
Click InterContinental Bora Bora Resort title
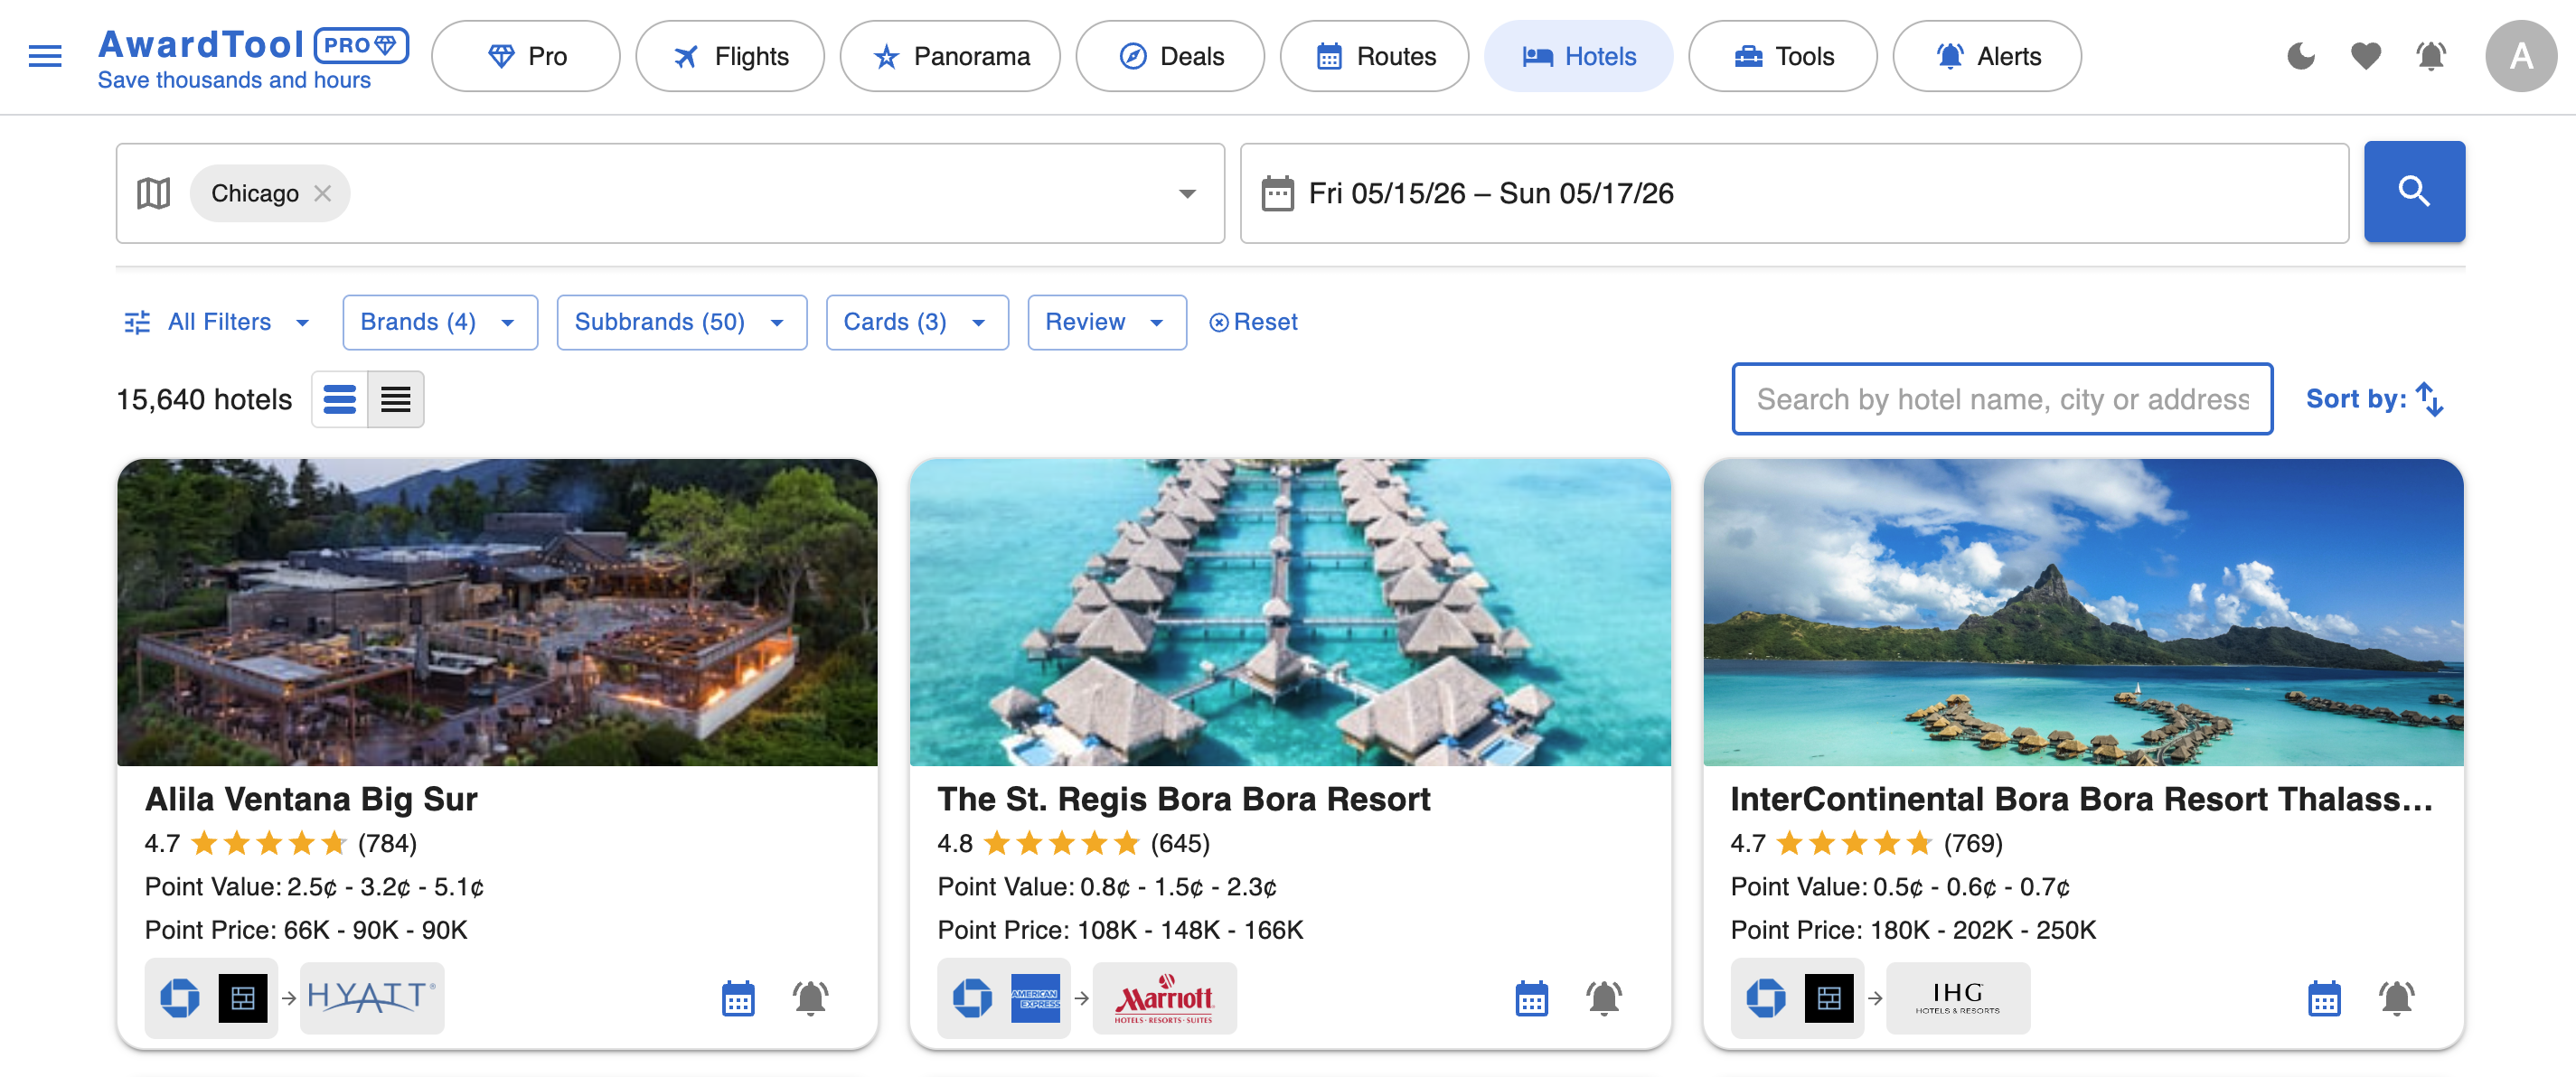tap(2081, 799)
